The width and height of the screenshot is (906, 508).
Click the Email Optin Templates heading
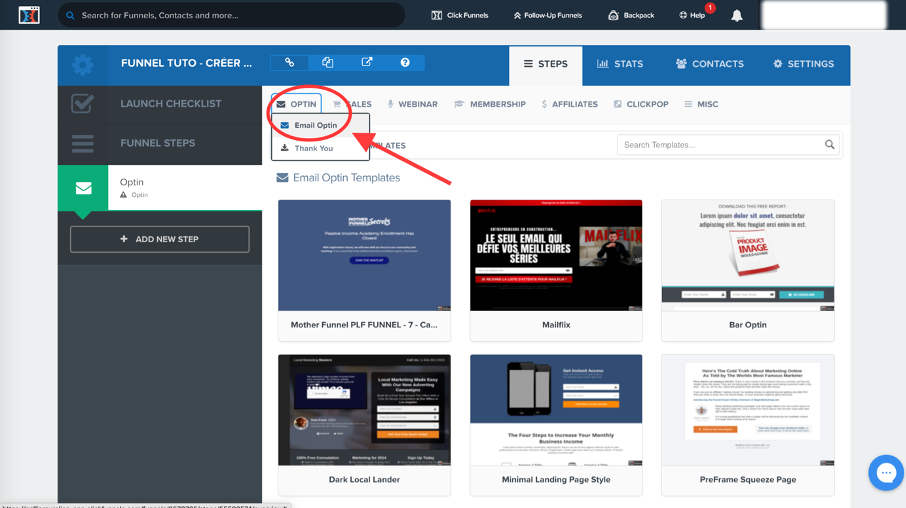[346, 178]
